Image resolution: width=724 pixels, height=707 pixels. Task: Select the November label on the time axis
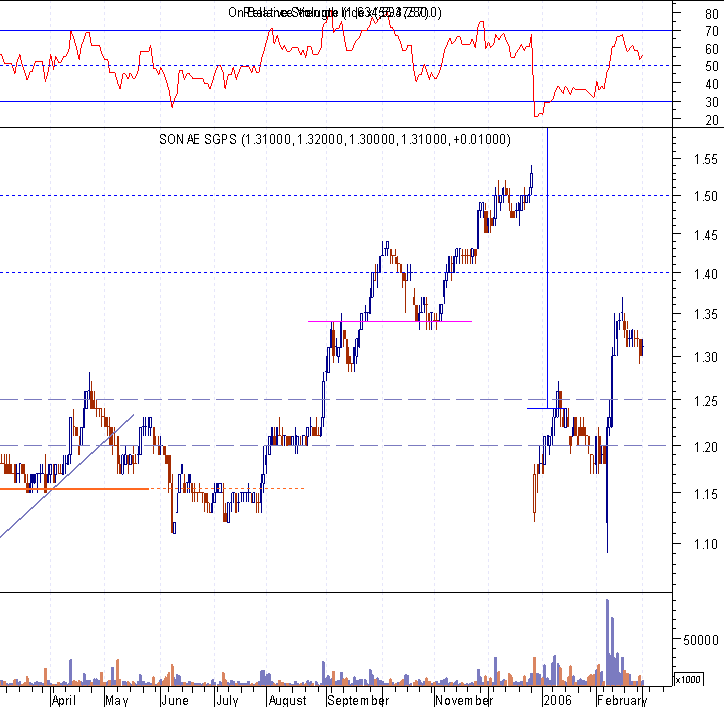tap(464, 700)
